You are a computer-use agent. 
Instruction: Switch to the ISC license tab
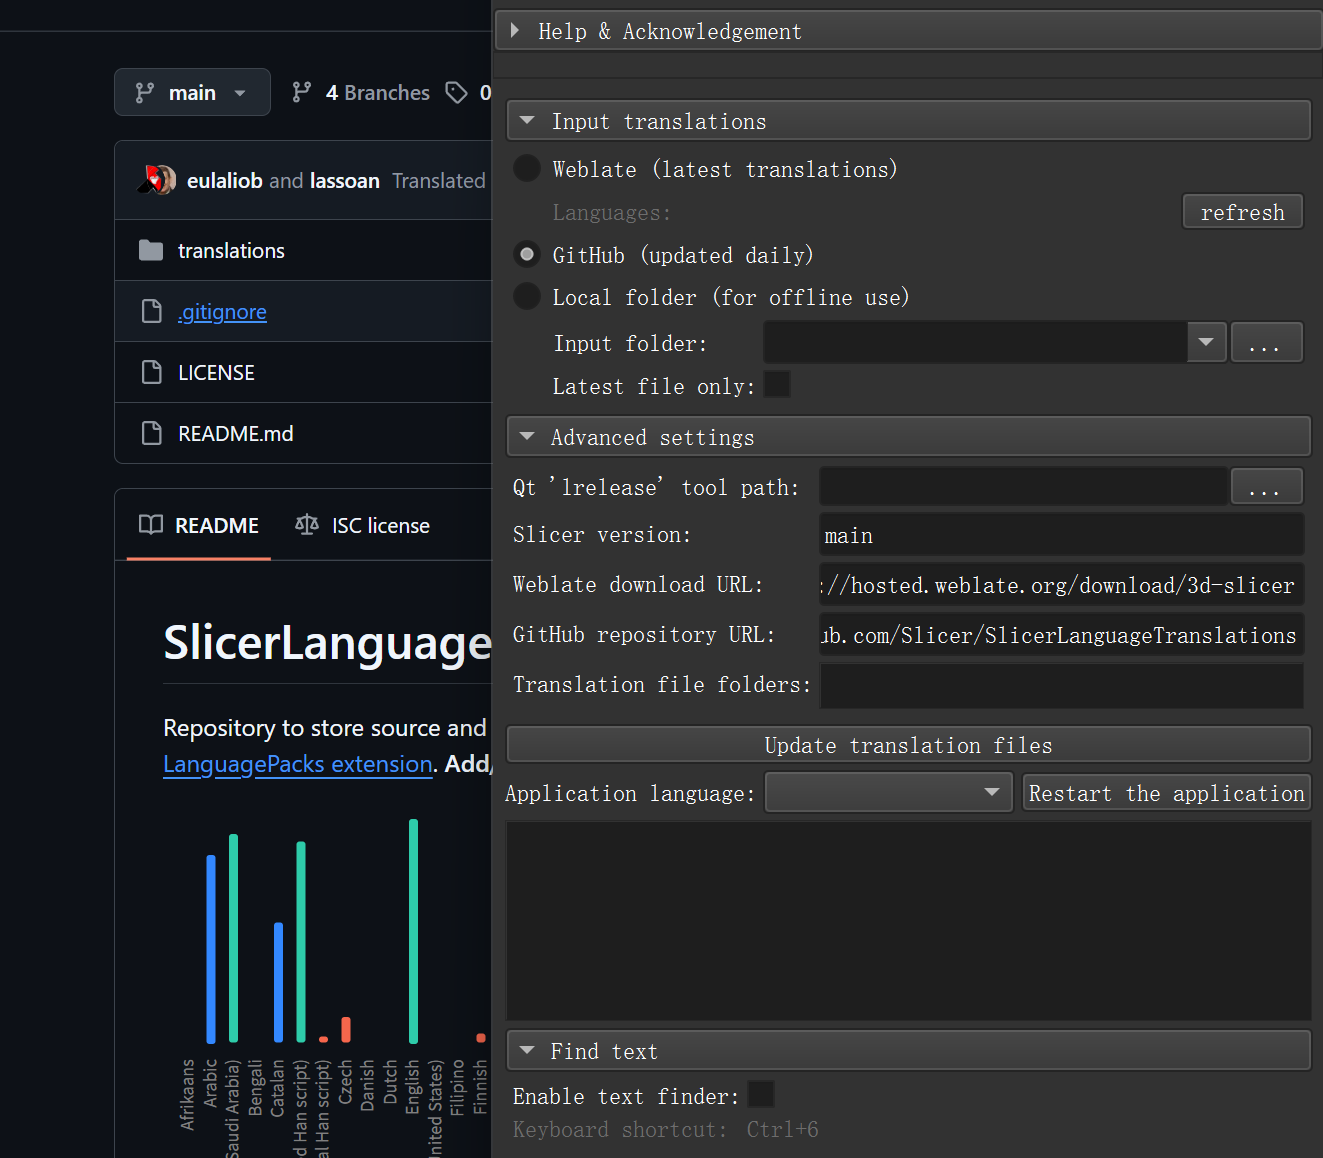click(364, 526)
